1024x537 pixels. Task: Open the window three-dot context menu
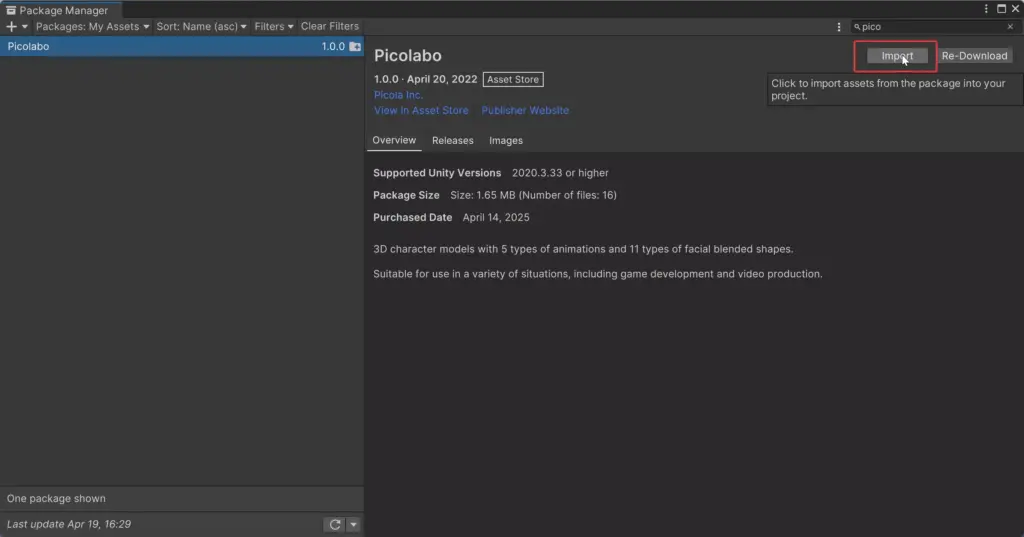(985, 9)
